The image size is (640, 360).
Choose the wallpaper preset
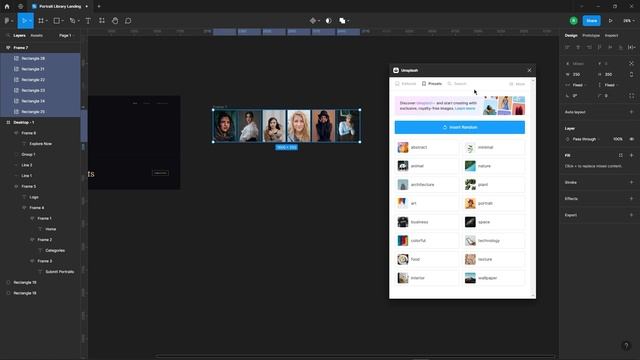494,278
